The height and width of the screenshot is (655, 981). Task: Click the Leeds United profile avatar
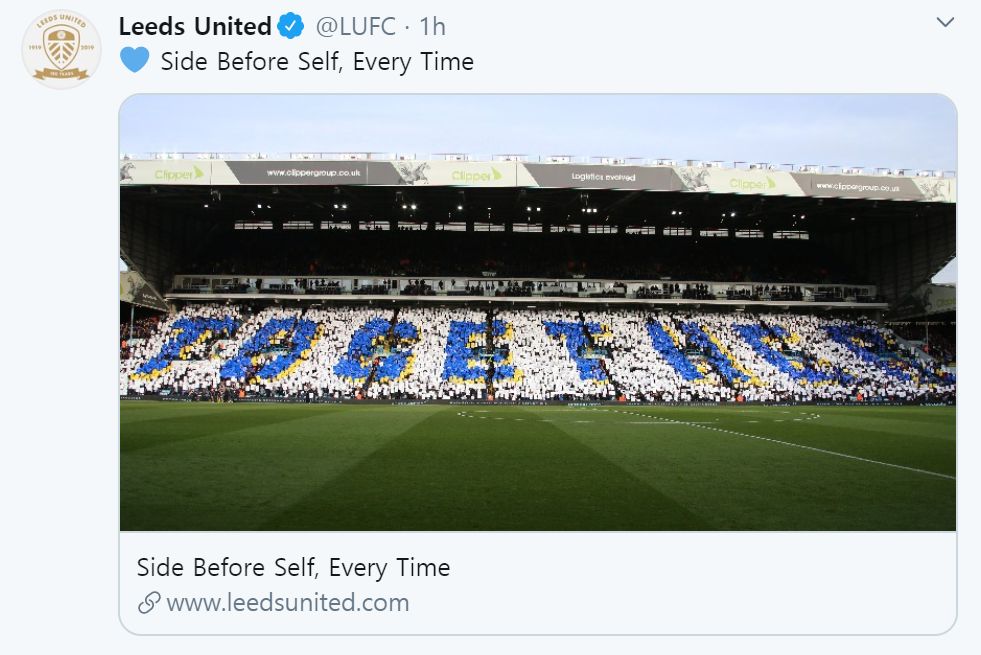[x=61, y=49]
